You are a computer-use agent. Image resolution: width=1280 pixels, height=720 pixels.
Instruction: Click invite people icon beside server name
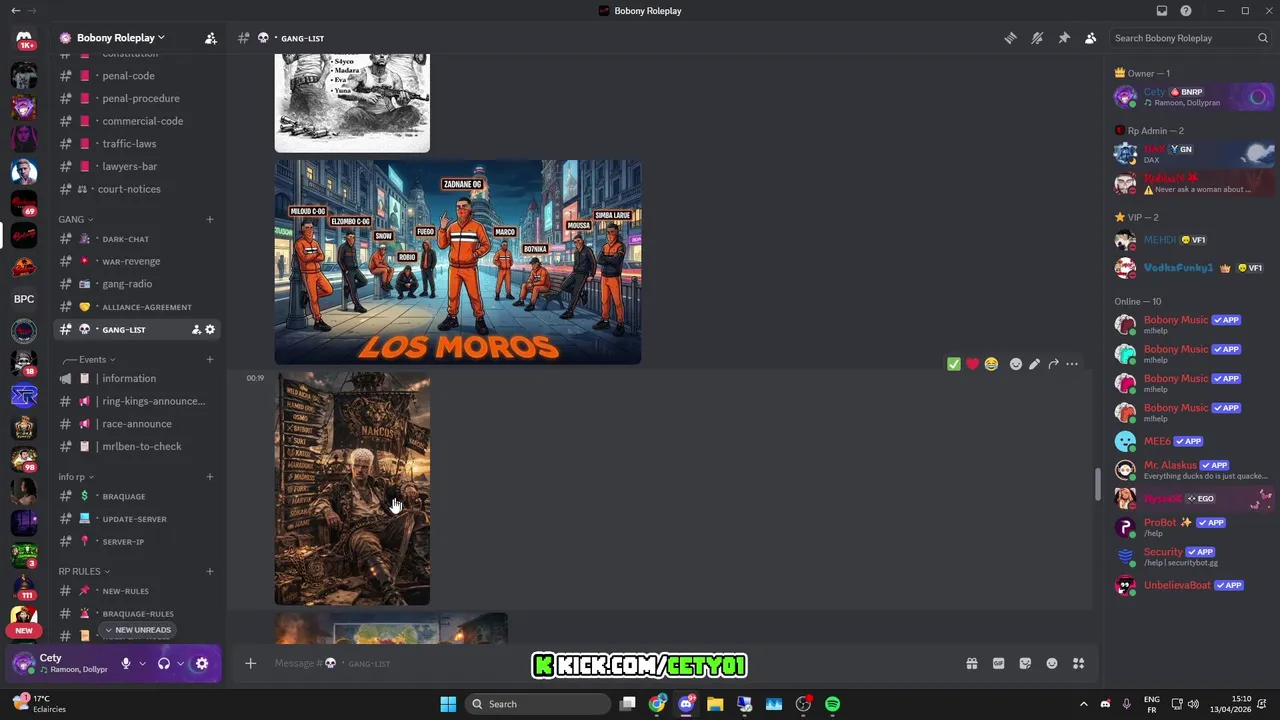click(x=210, y=38)
